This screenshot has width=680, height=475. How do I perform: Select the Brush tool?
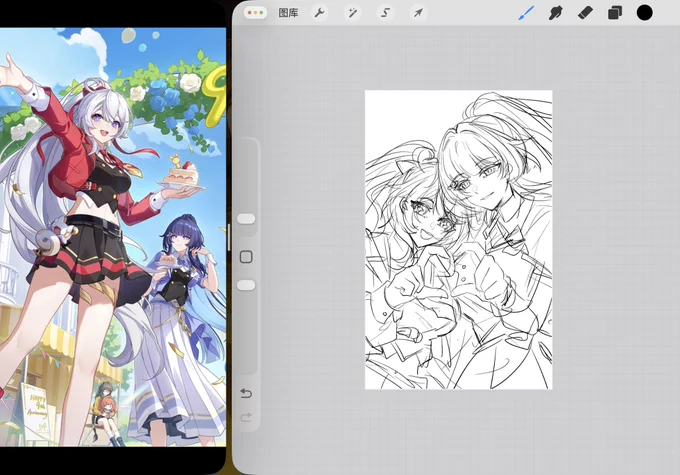coord(526,13)
